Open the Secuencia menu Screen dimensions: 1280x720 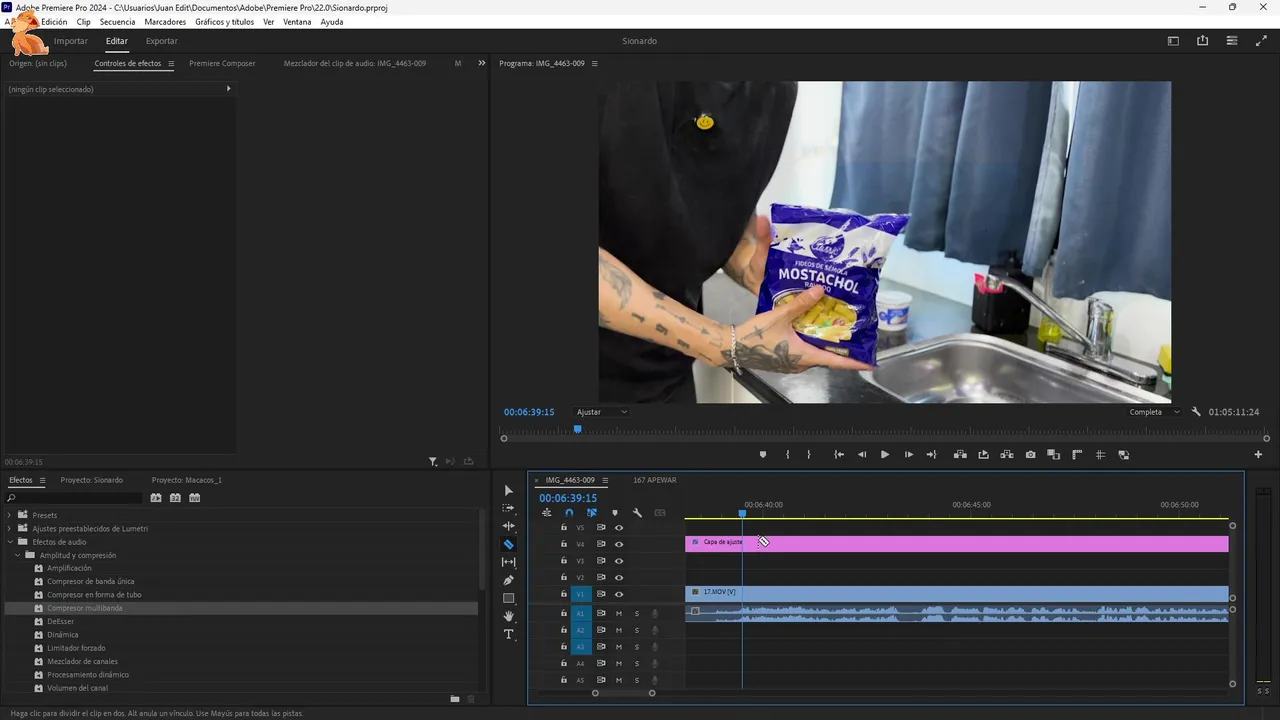(117, 22)
